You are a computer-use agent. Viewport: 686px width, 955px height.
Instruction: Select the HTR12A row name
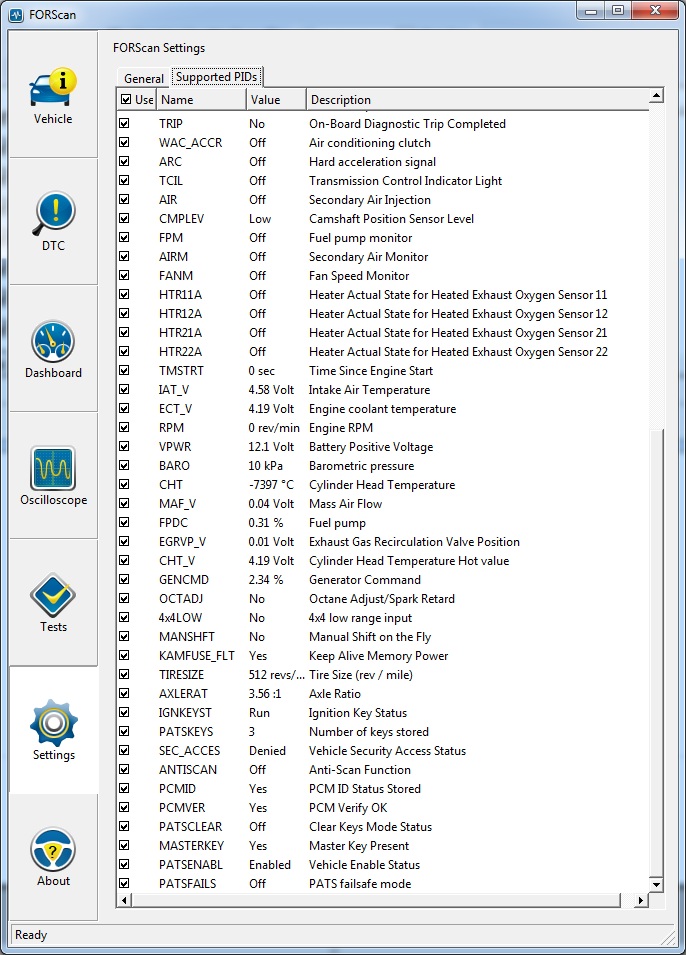(x=180, y=314)
